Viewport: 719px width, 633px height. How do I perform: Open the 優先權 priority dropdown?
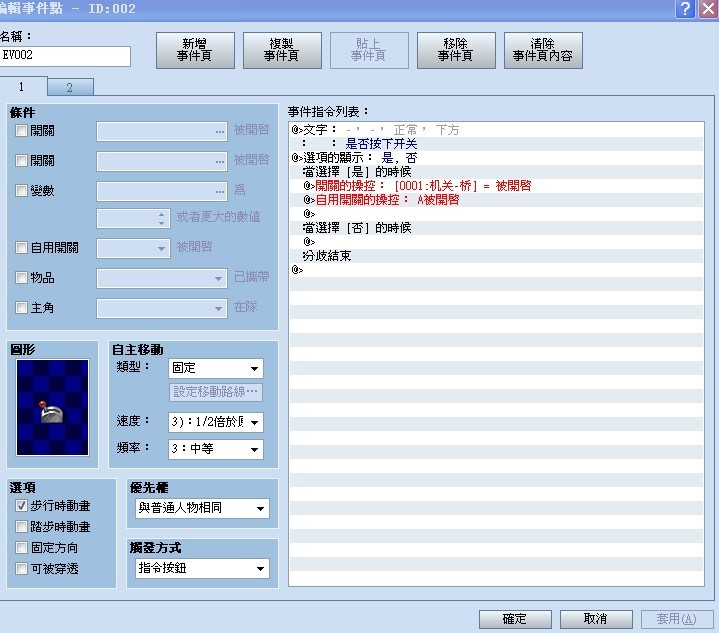point(202,508)
